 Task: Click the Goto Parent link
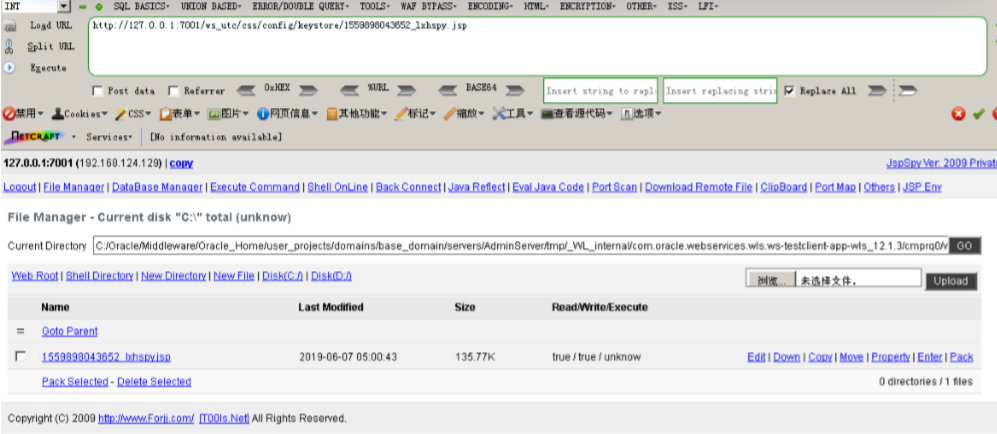[70, 331]
